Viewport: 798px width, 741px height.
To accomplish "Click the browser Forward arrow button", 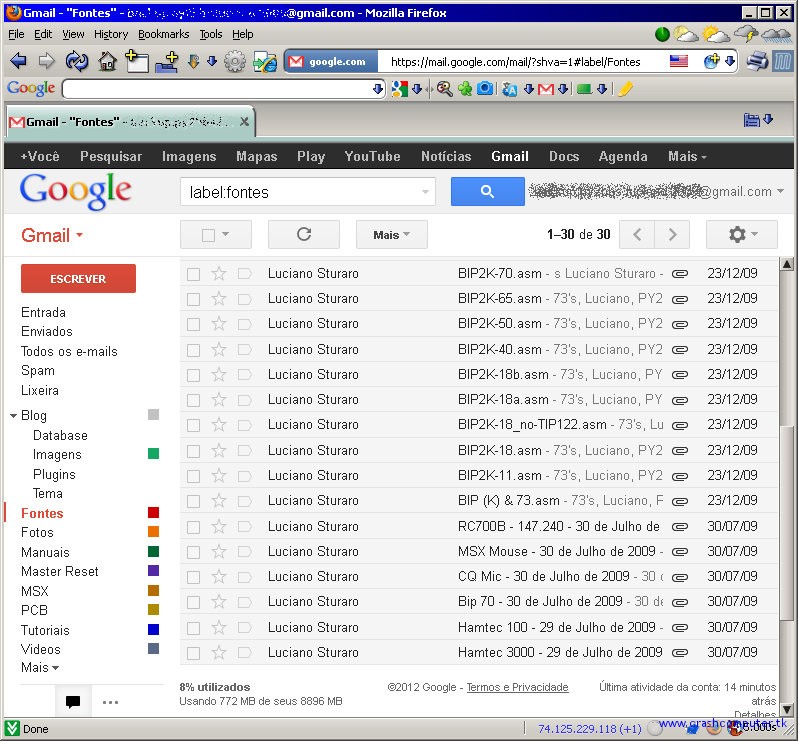I will click(x=46, y=61).
